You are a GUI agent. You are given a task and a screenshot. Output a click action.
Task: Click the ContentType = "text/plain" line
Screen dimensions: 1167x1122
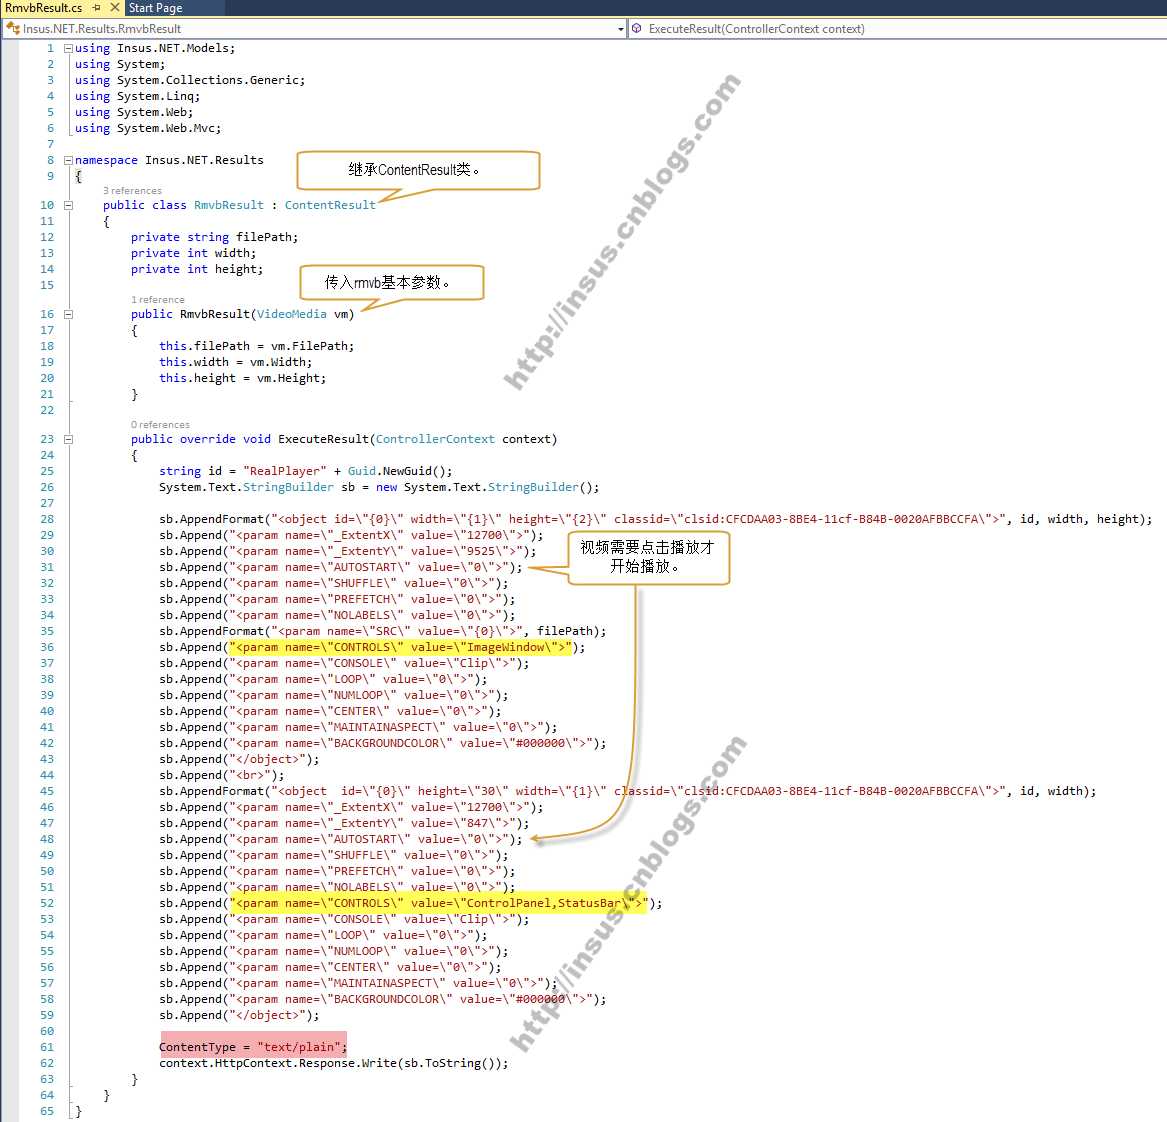[x=253, y=1047]
